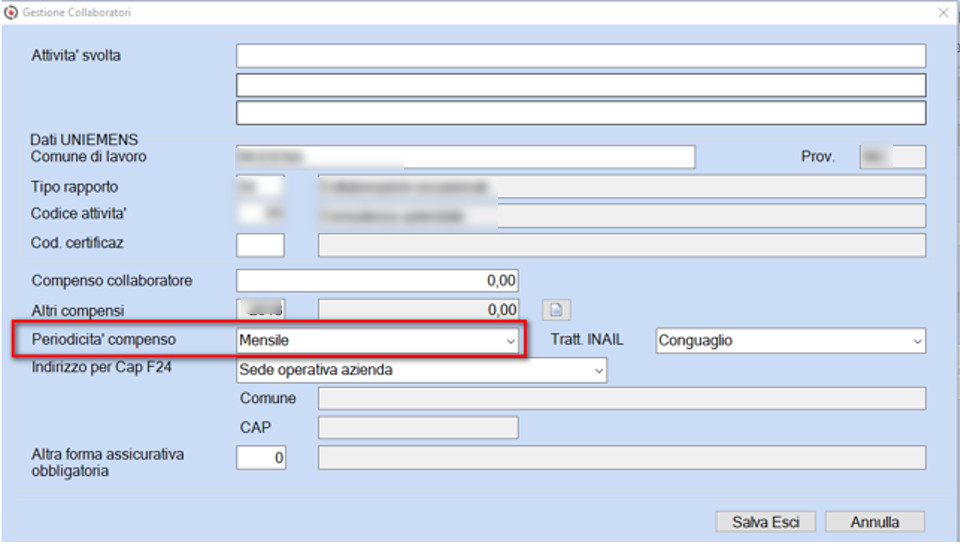Click the Codice attivita' description field
This screenshot has width=960, height=544.
622,215
